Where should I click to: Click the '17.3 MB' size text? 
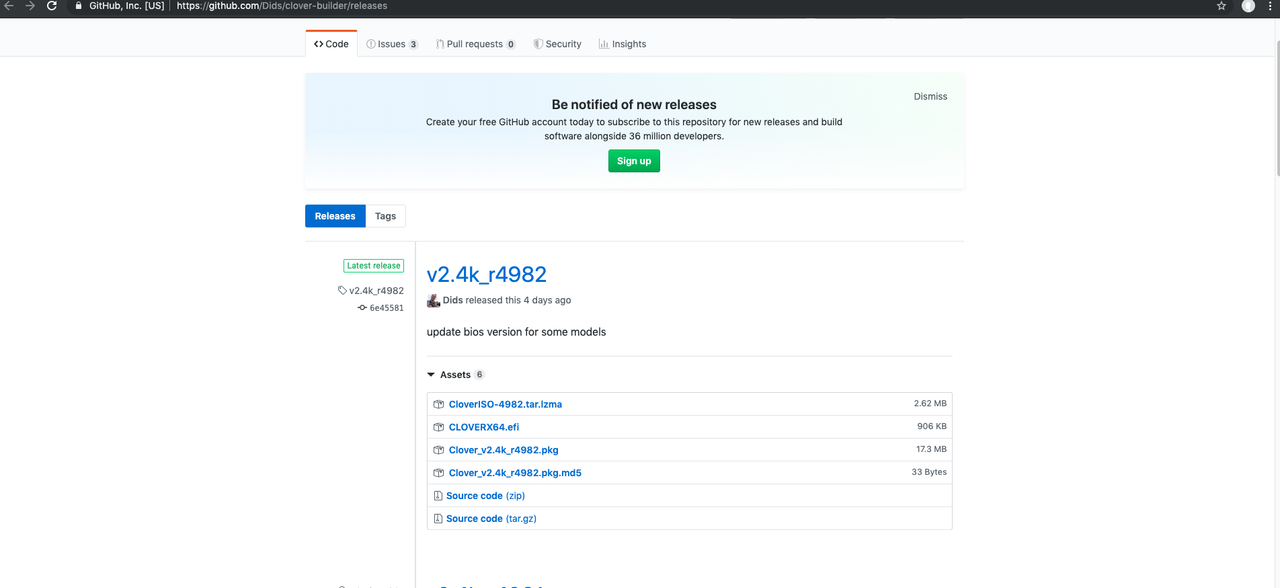coord(931,450)
